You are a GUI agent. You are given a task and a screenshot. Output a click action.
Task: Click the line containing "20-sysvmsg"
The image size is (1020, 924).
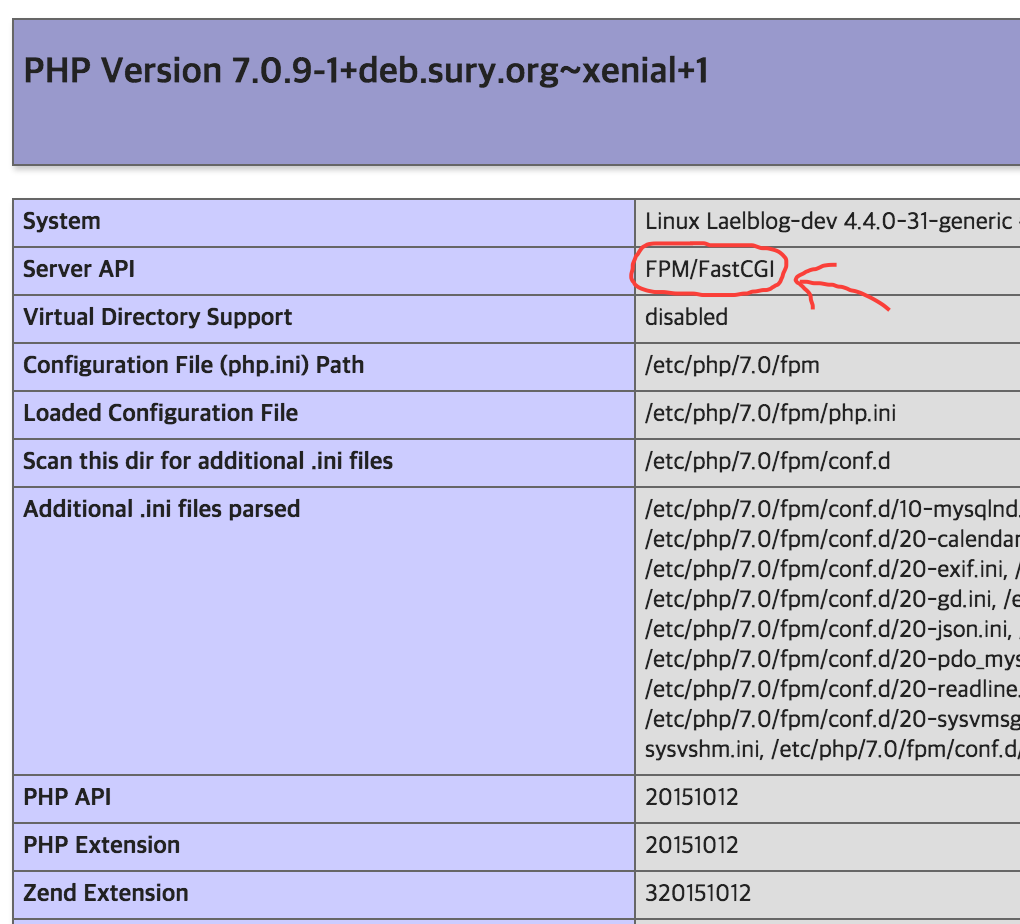point(832,719)
